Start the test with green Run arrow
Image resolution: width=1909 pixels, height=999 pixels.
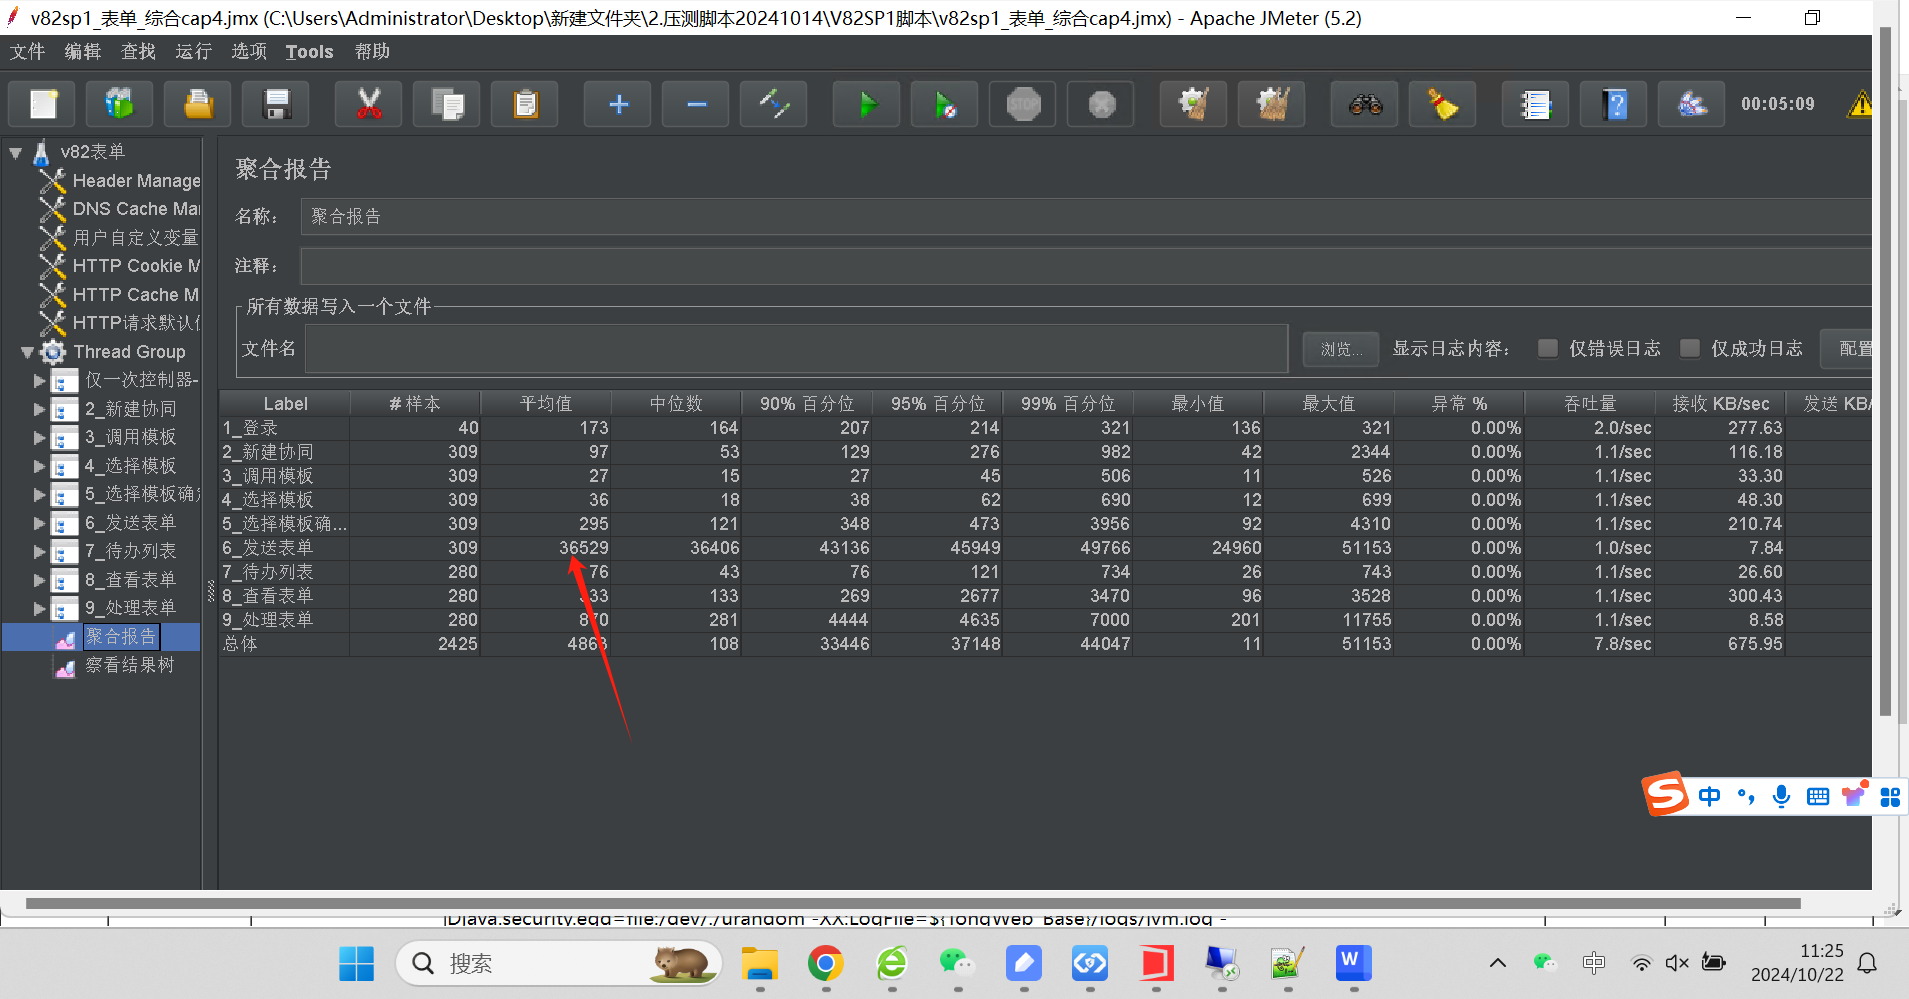[867, 104]
